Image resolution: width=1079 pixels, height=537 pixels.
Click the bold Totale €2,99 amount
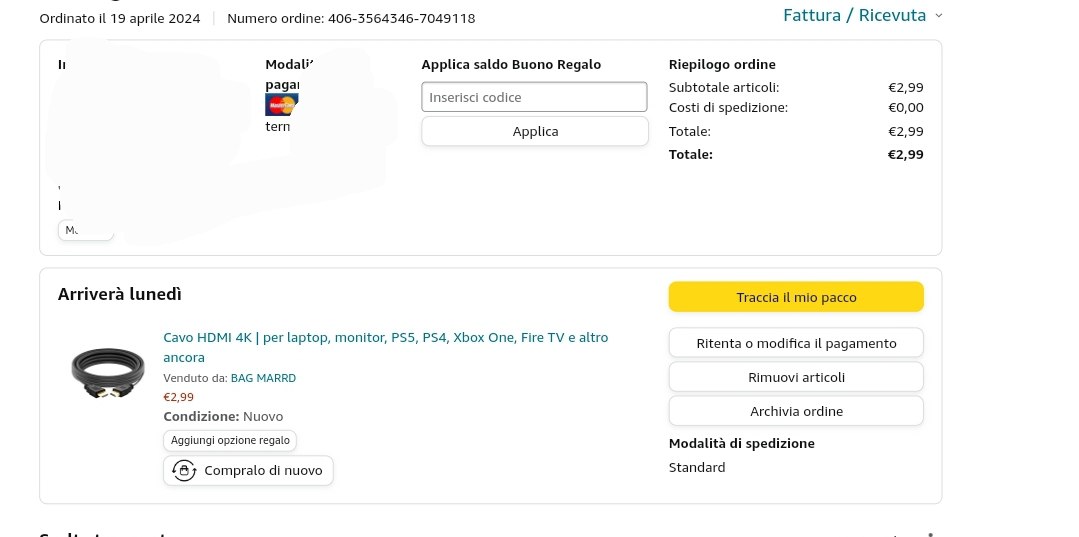[905, 154]
